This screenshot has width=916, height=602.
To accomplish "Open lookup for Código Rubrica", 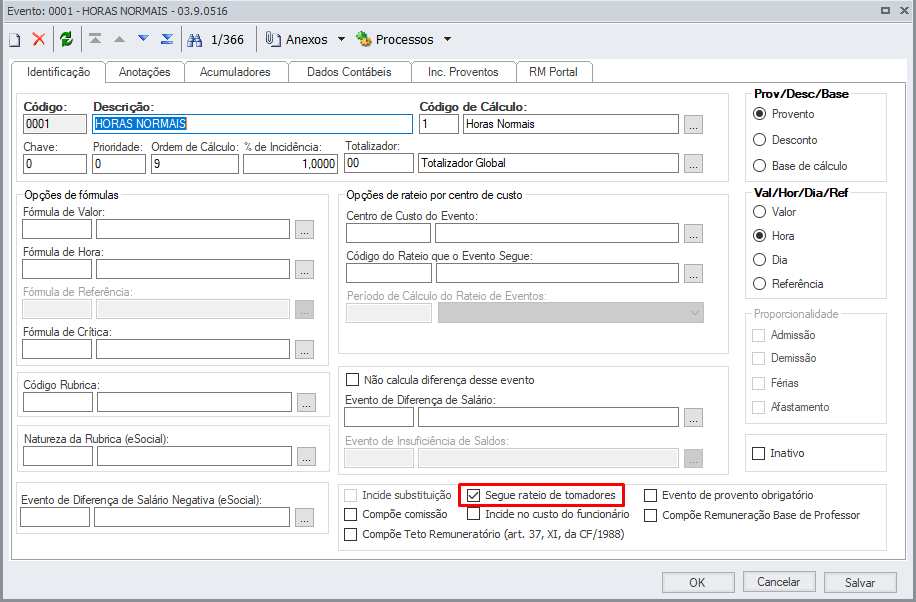I will (x=307, y=403).
